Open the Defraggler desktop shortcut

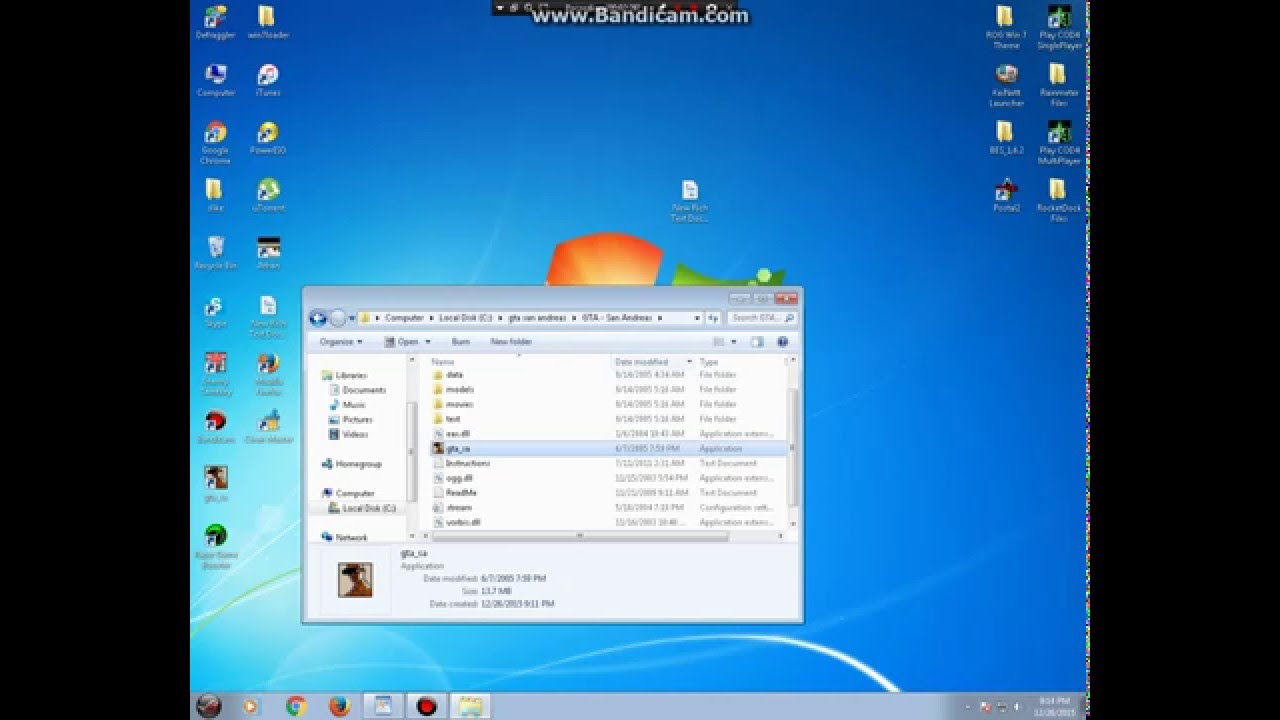pyautogui.click(x=215, y=22)
